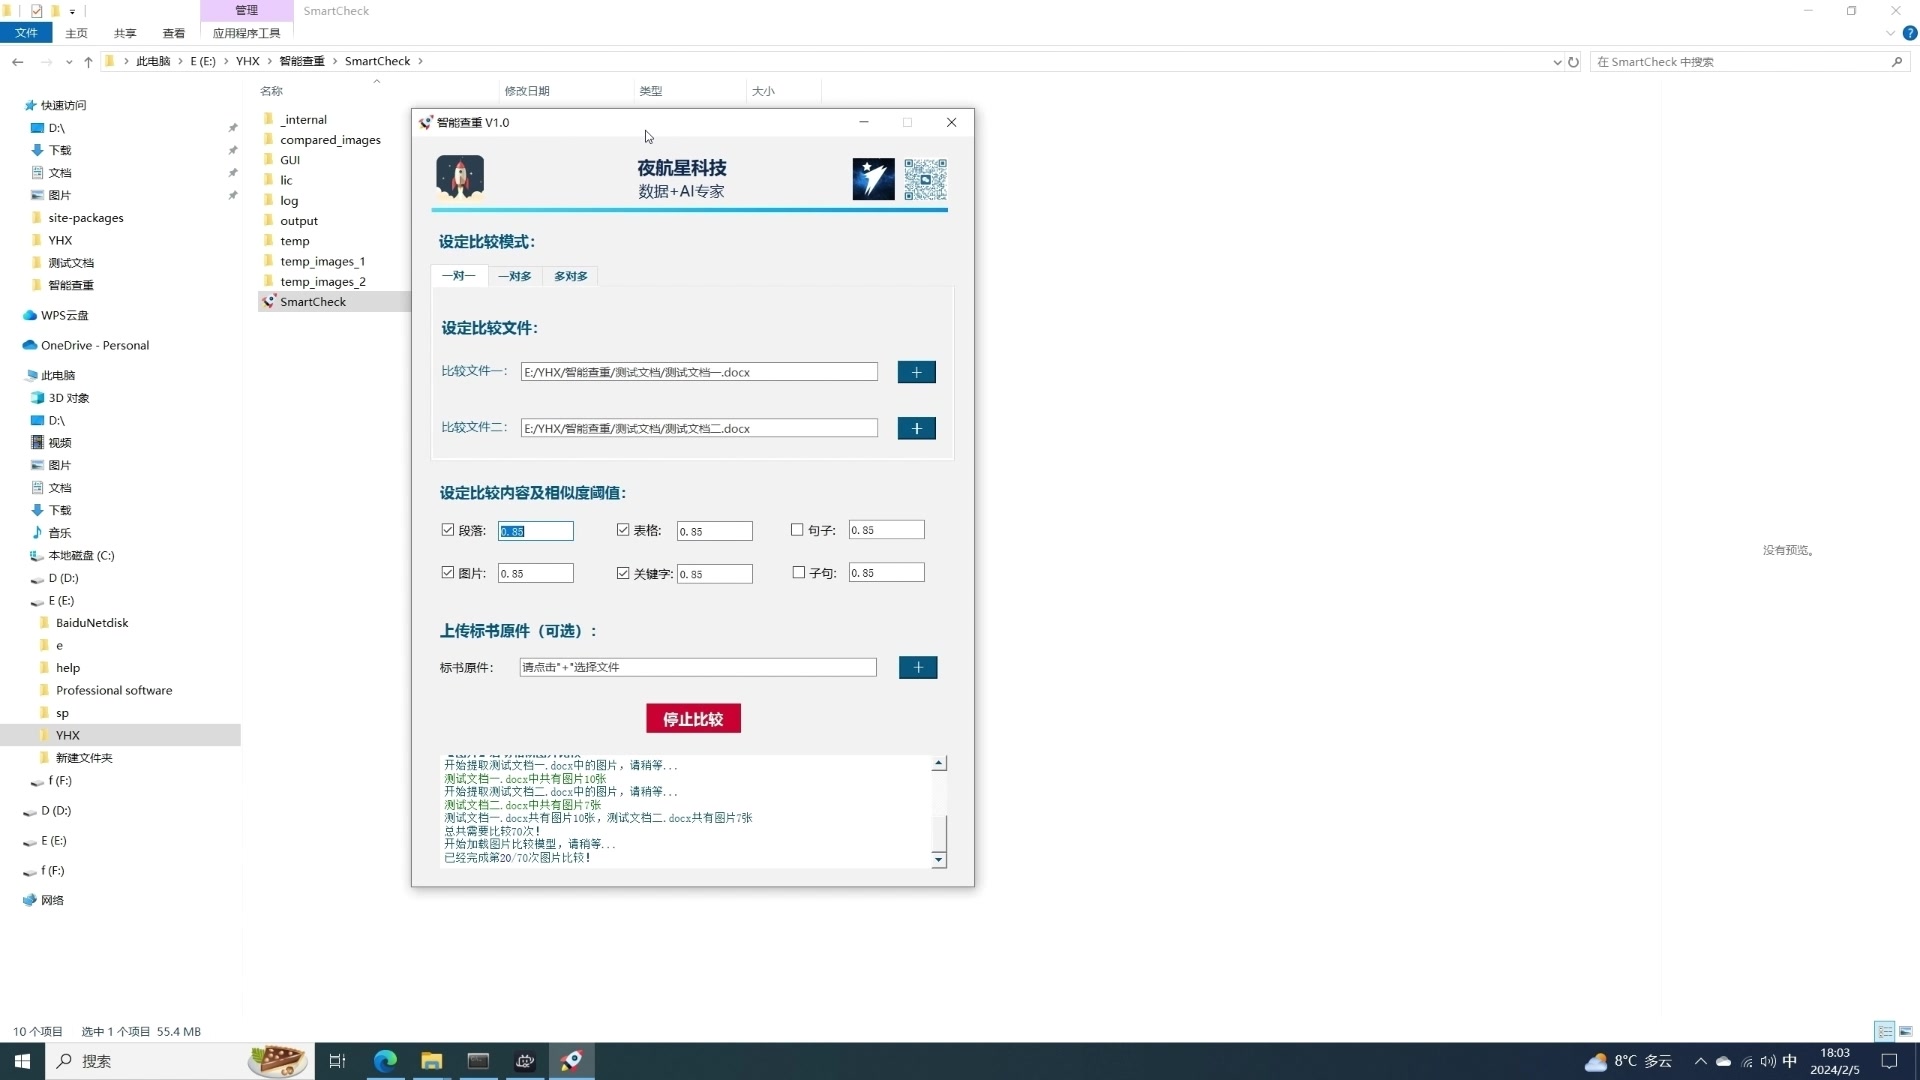Click plus button to upload 标书原件
The height and width of the screenshot is (1080, 1920).
click(918, 667)
